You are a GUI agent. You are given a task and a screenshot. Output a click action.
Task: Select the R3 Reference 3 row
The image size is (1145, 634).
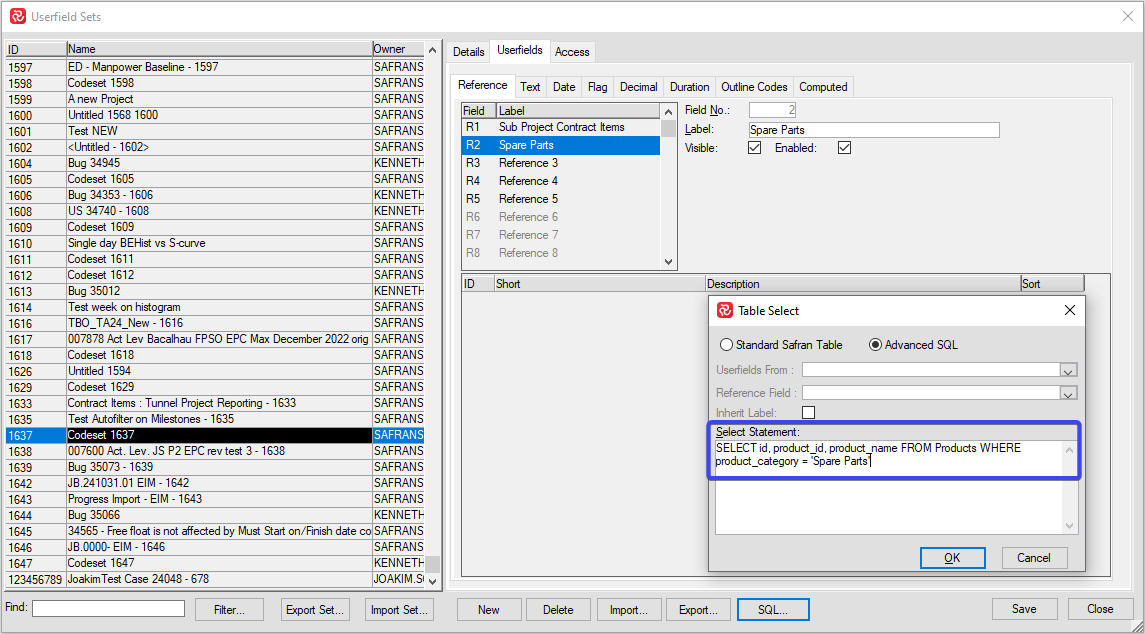pyautogui.click(x=561, y=163)
